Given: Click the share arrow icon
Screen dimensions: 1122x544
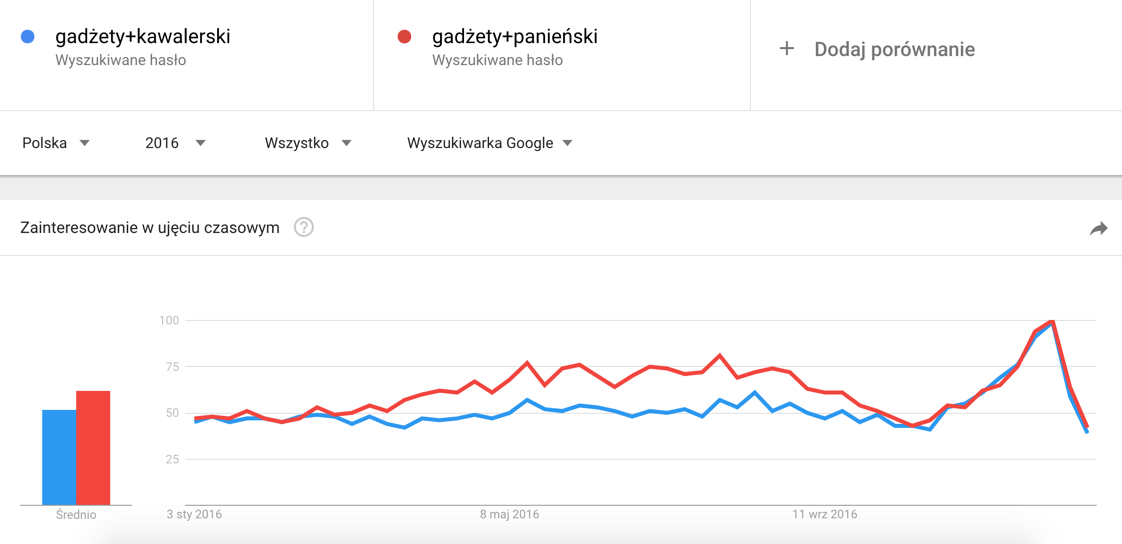Looking at the screenshot, I should [1098, 229].
